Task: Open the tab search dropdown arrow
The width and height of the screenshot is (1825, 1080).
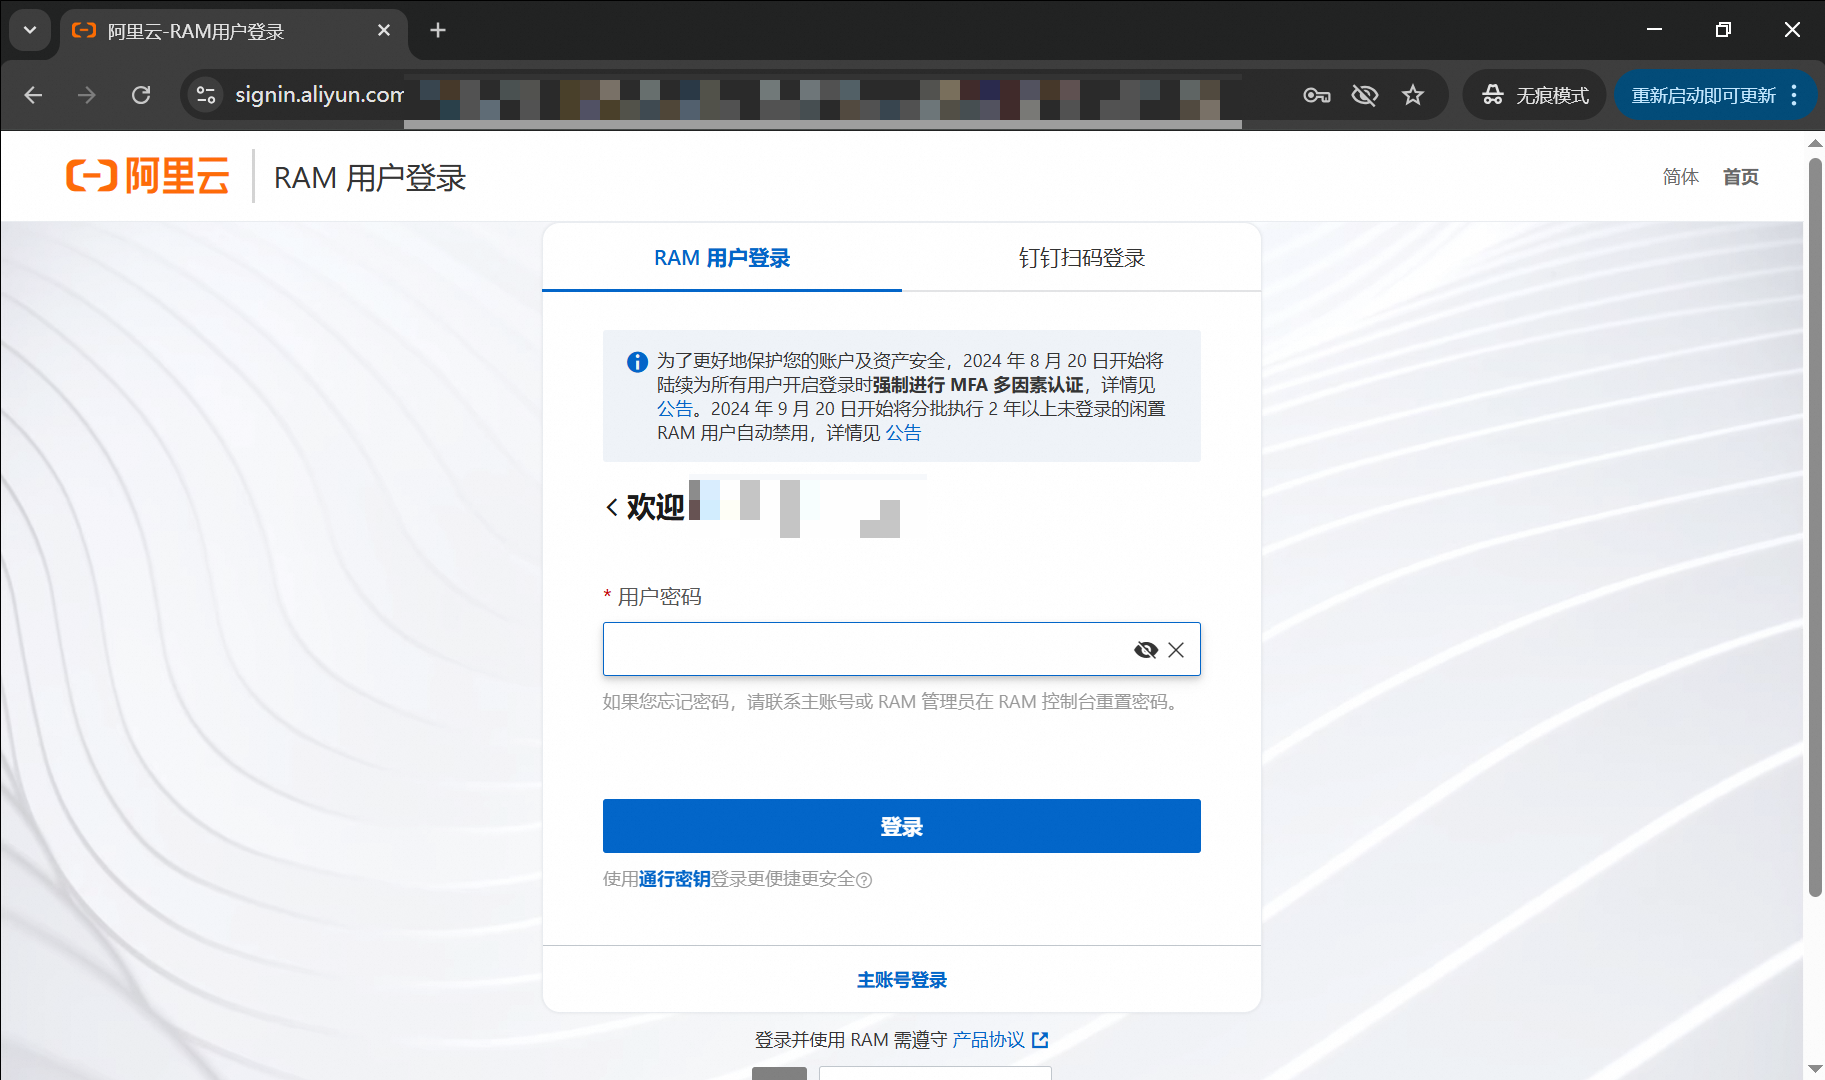Action: point(30,30)
